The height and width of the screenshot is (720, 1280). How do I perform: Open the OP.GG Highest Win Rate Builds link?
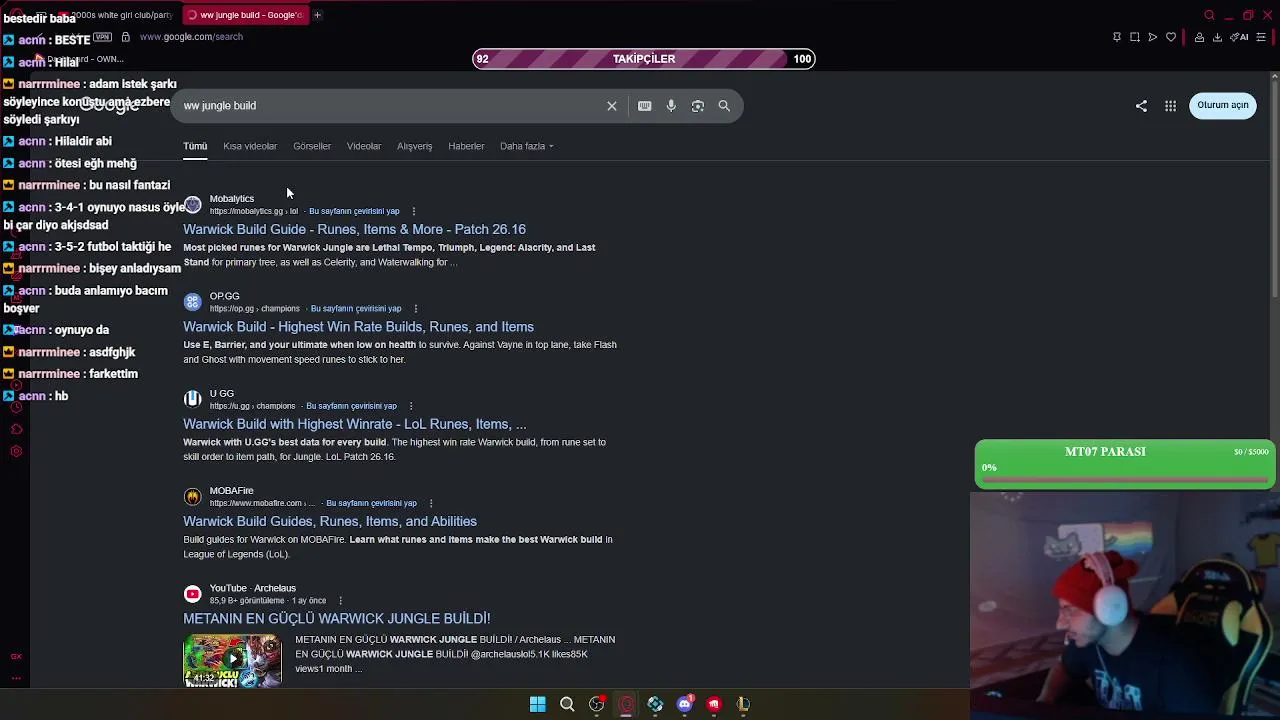point(358,327)
